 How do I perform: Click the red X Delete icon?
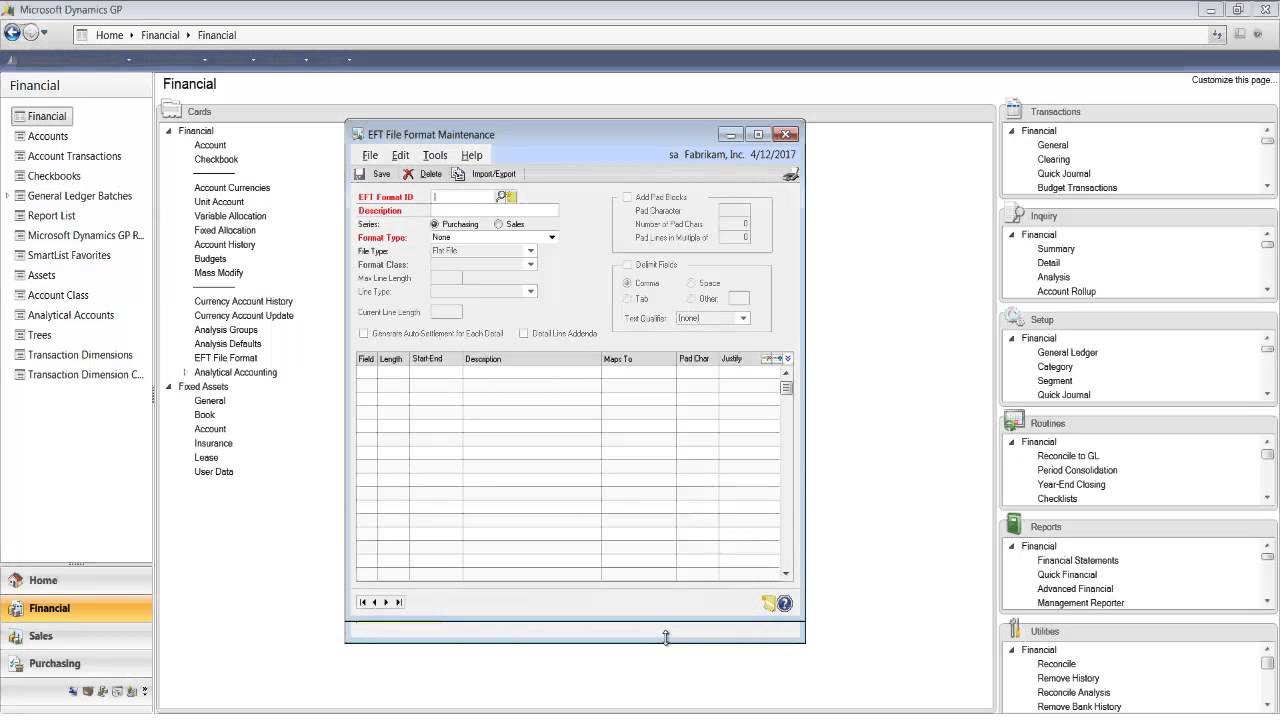point(408,174)
